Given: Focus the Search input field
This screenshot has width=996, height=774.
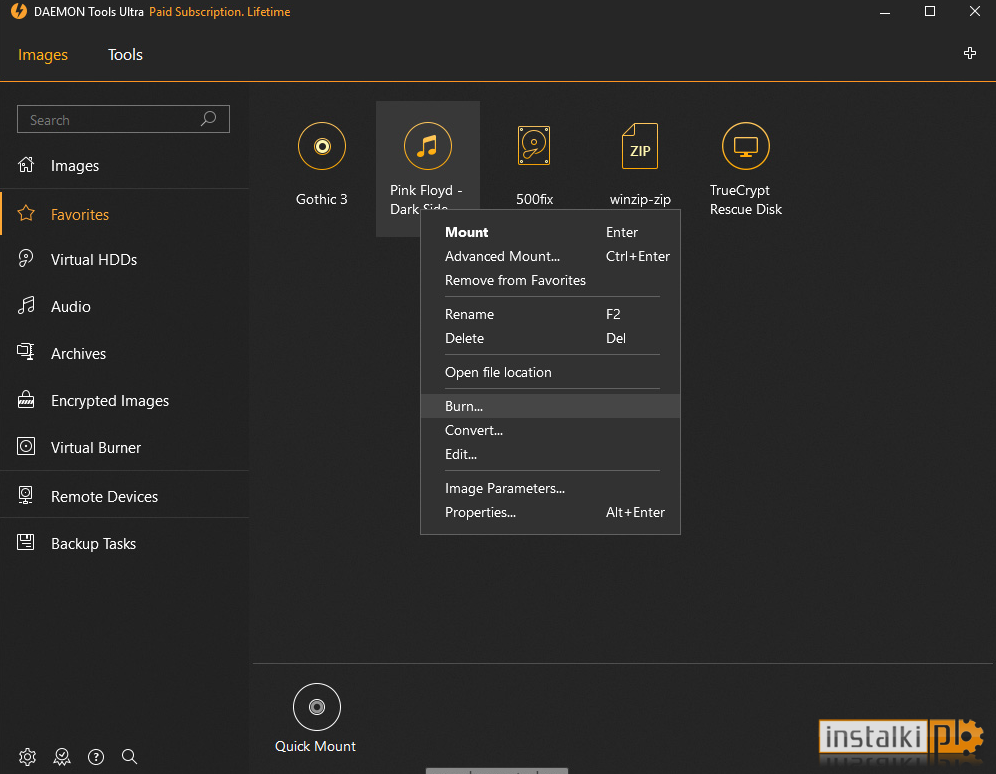Looking at the screenshot, I should pyautogui.click(x=123, y=119).
